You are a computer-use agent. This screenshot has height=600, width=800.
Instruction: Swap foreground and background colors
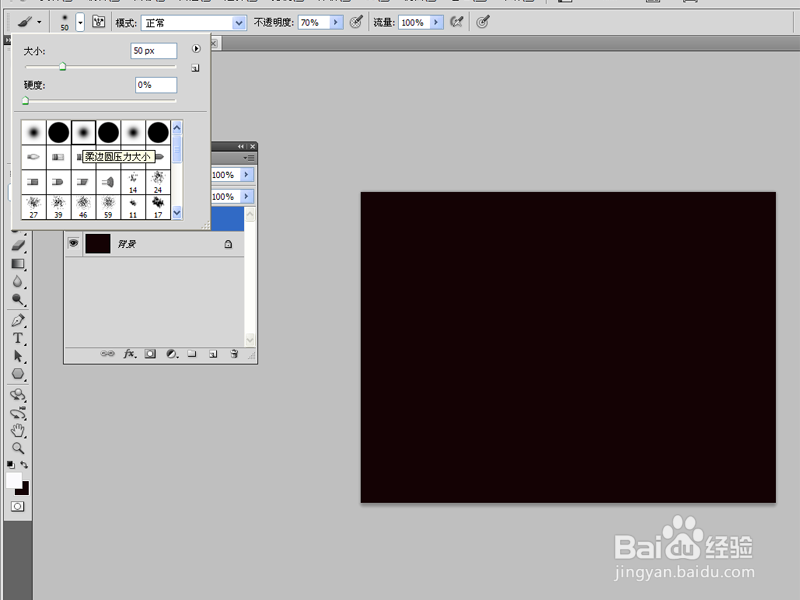pyautogui.click(x=24, y=465)
